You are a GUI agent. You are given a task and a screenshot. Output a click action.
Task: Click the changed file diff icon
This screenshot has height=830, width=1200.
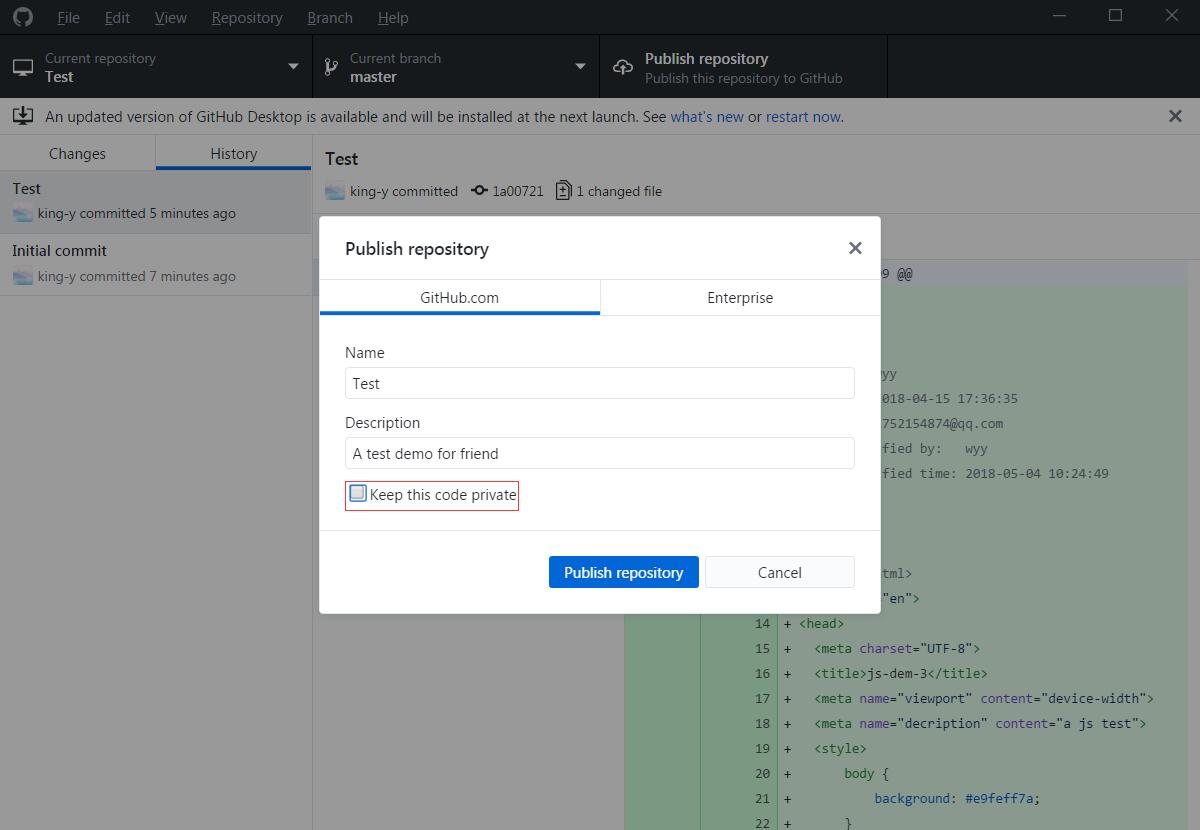click(564, 191)
